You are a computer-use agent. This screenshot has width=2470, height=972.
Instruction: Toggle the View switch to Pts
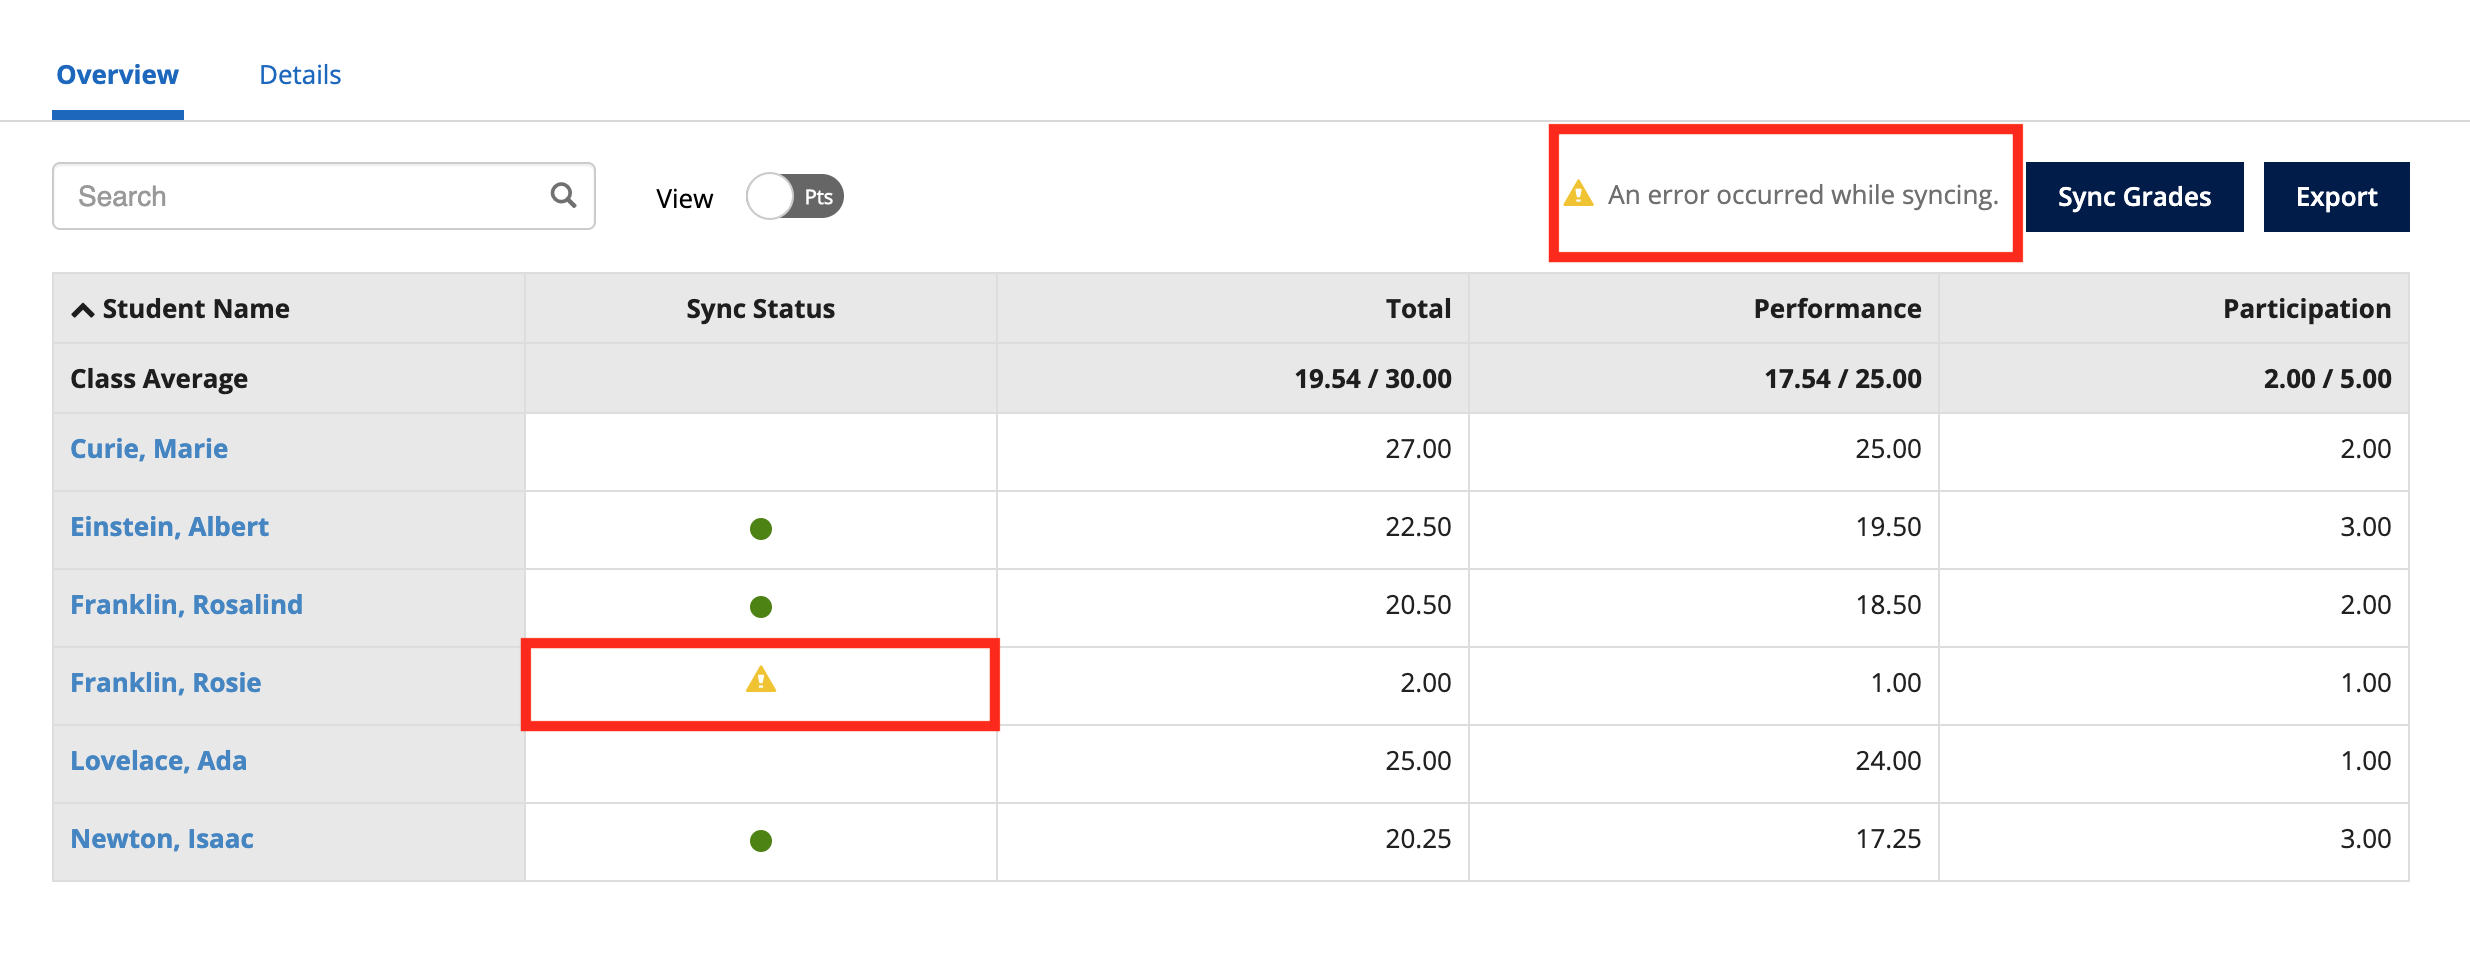coord(795,197)
